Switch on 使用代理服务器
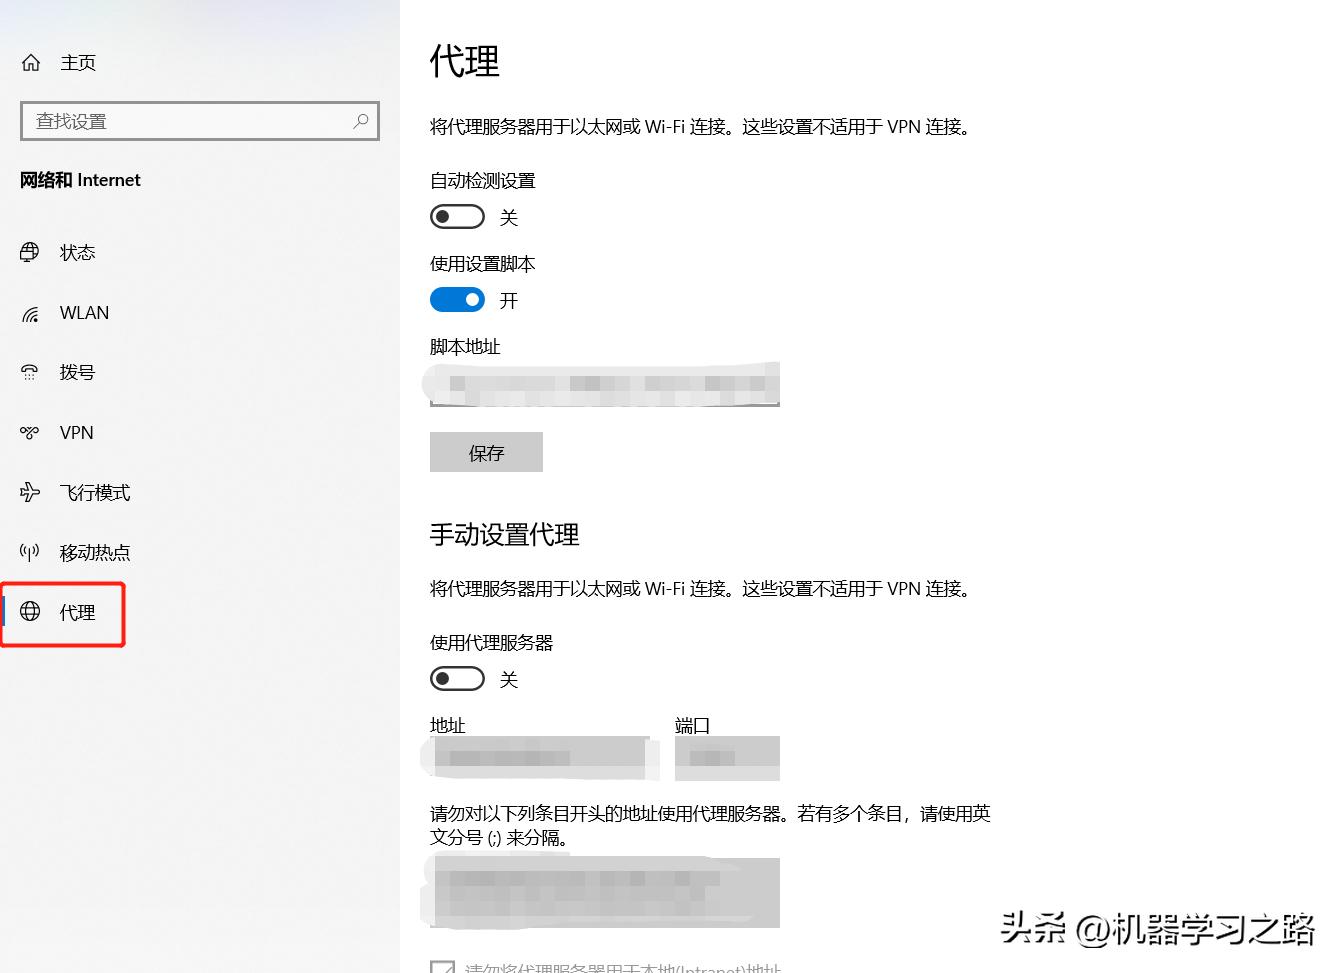The width and height of the screenshot is (1343, 973). click(x=457, y=678)
